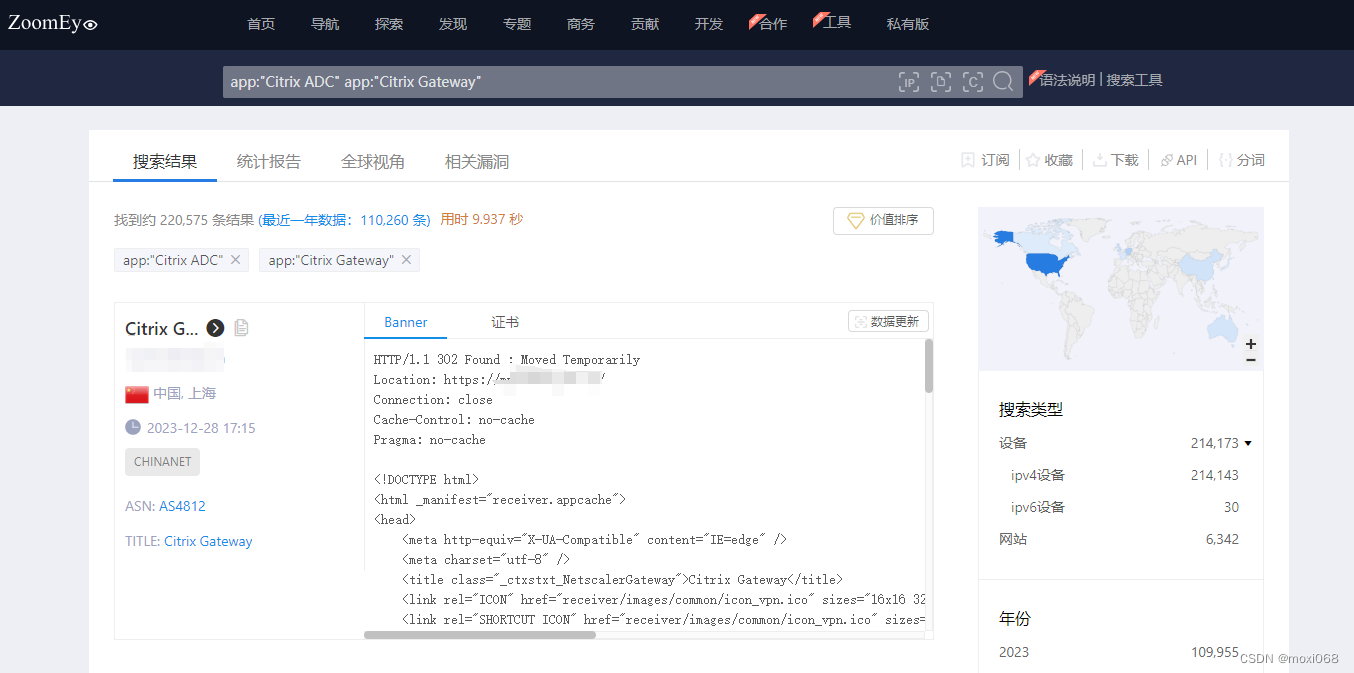Viewport: 1354px width, 673px height.
Task: Open the Citrix Gateway title link
Action: click(208, 541)
